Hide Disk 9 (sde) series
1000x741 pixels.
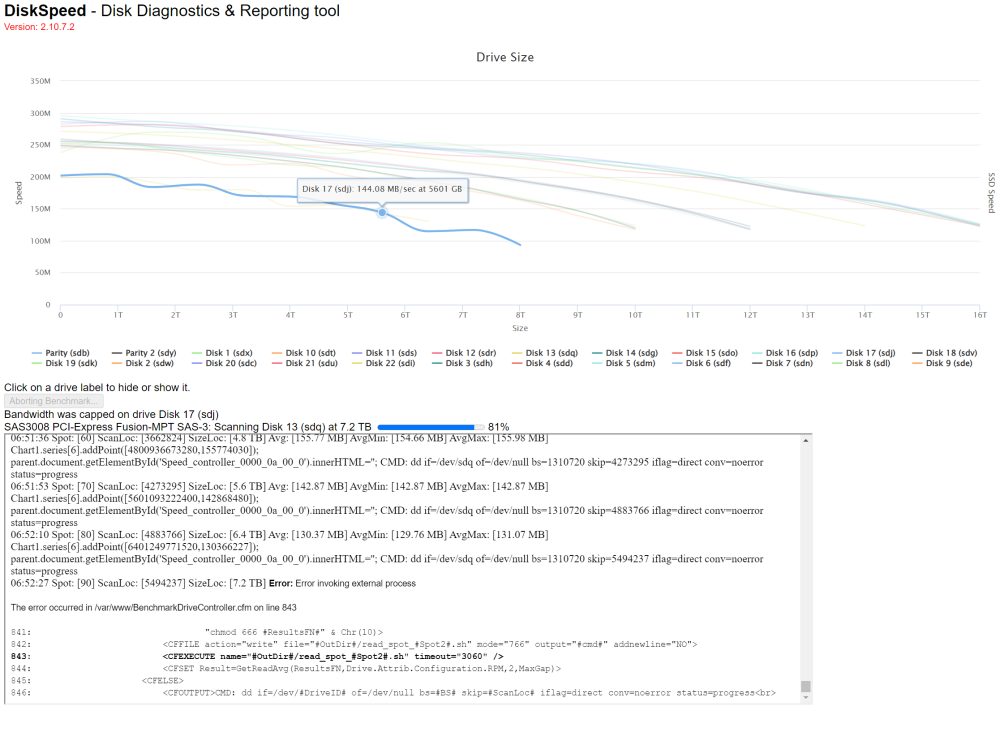tap(943, 363)
